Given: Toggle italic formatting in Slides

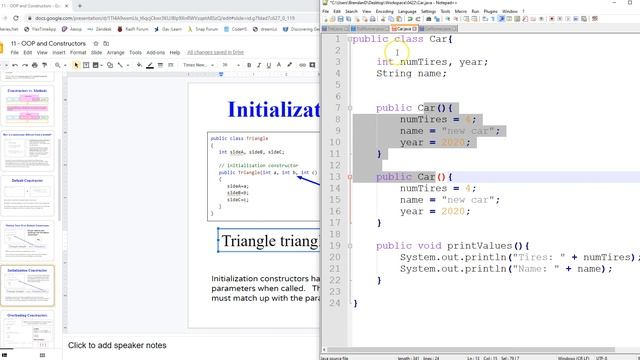Looking at the screenshot, I should pyautogui.click(x=259, y=65).
